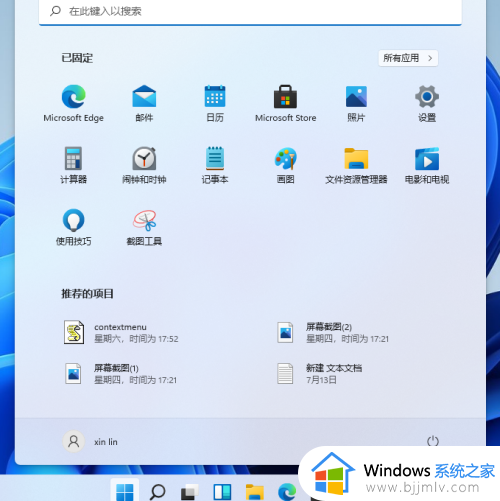
Task: Open 文件资源管理器 in pinned apps
Action: tap(356, 165)
